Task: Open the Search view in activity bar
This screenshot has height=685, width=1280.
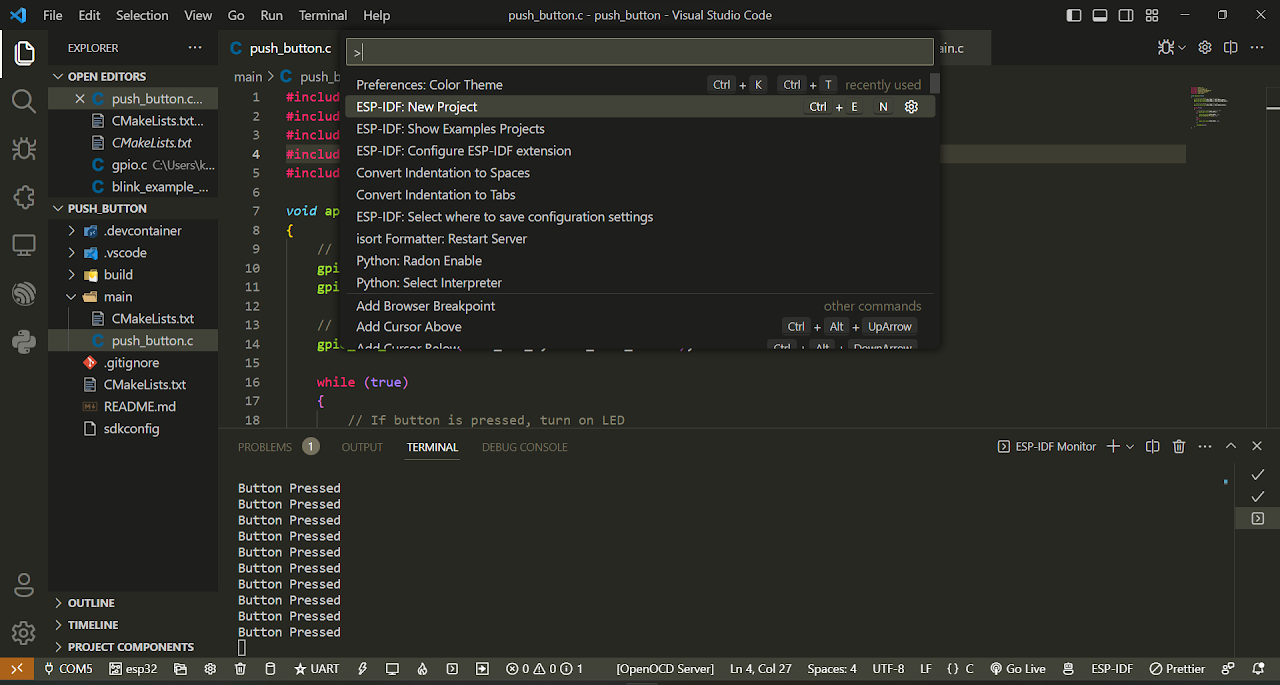Action: point(24,101)
